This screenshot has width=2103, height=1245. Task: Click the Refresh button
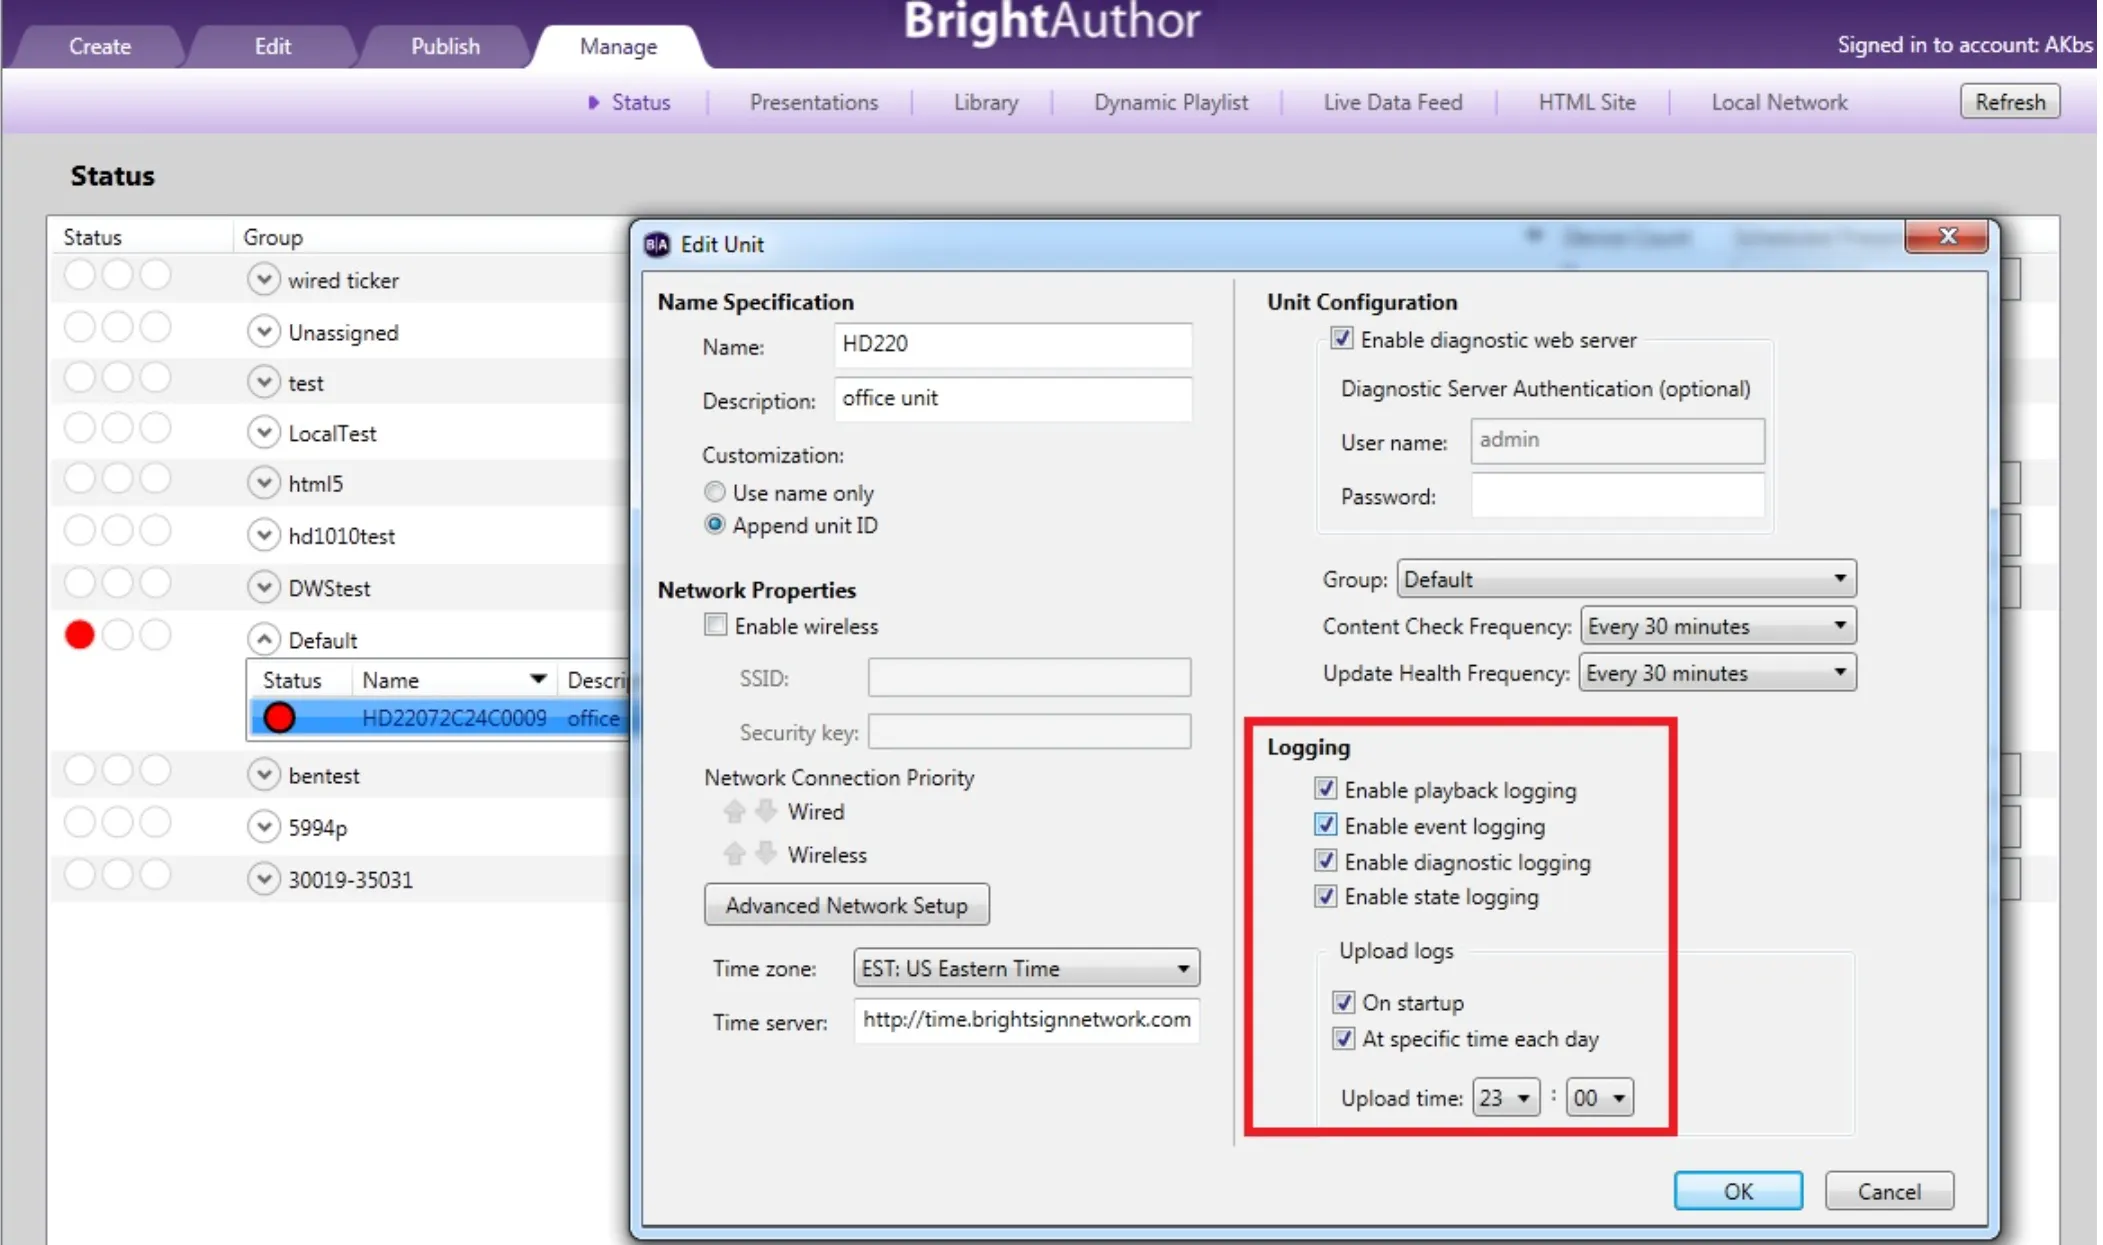[x=2010, y=102]
